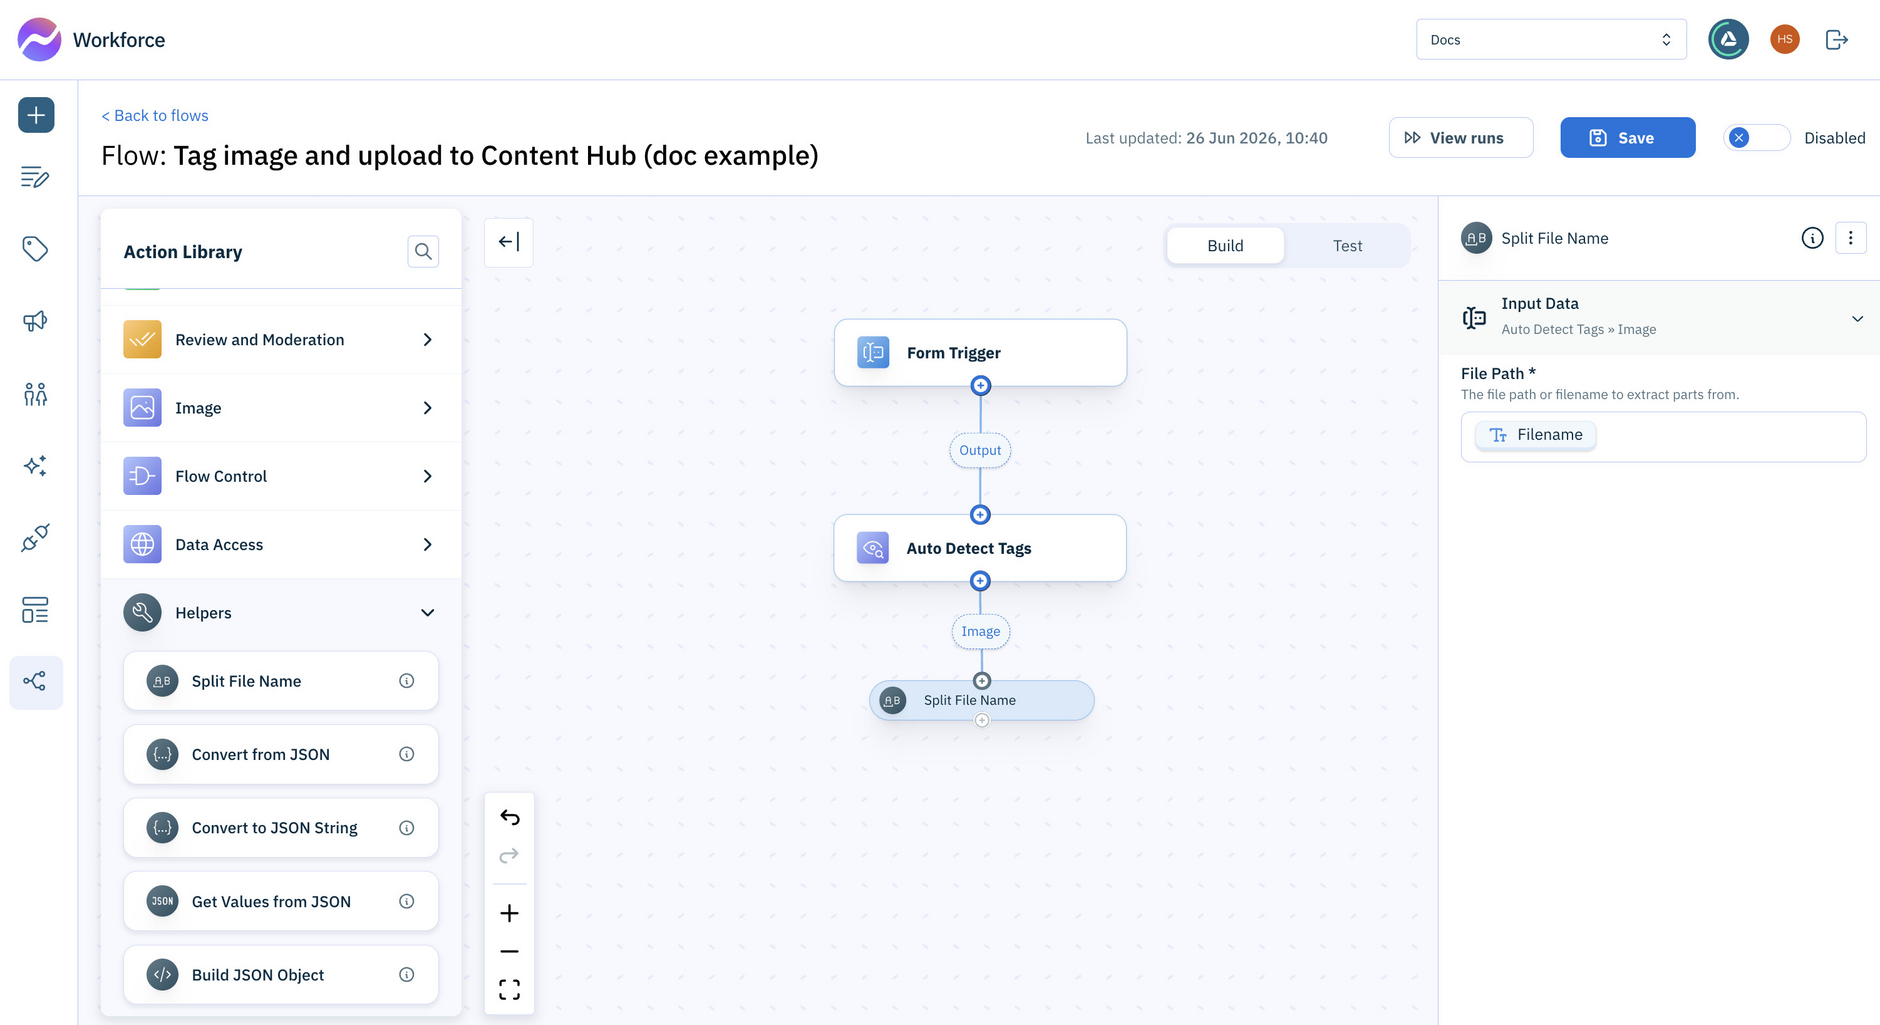Select the Convert from JSON helper
1880x1025 pixels.
click(281, 754)
